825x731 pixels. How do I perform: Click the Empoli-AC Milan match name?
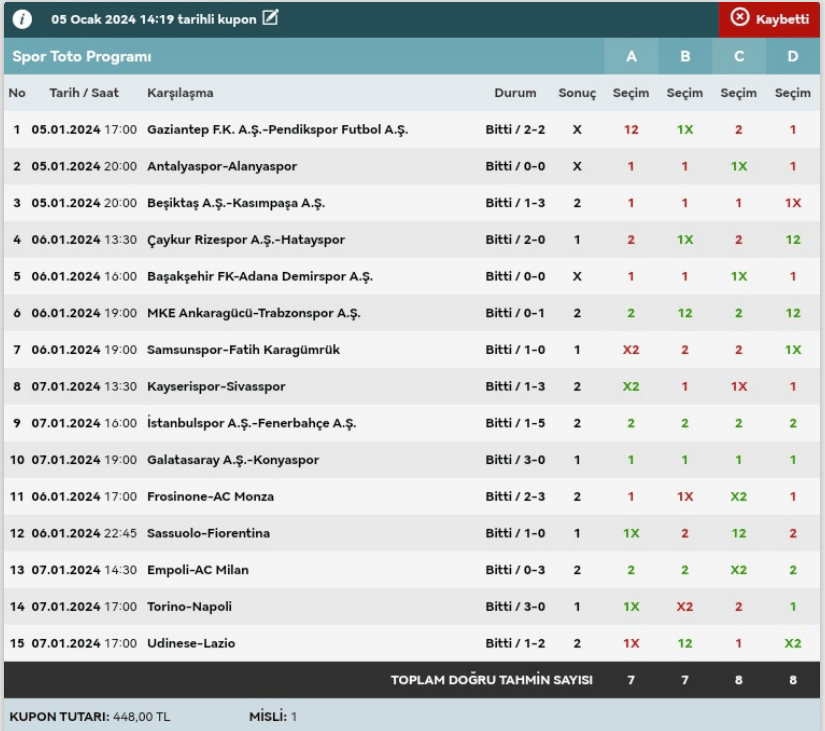click(197, 570)
